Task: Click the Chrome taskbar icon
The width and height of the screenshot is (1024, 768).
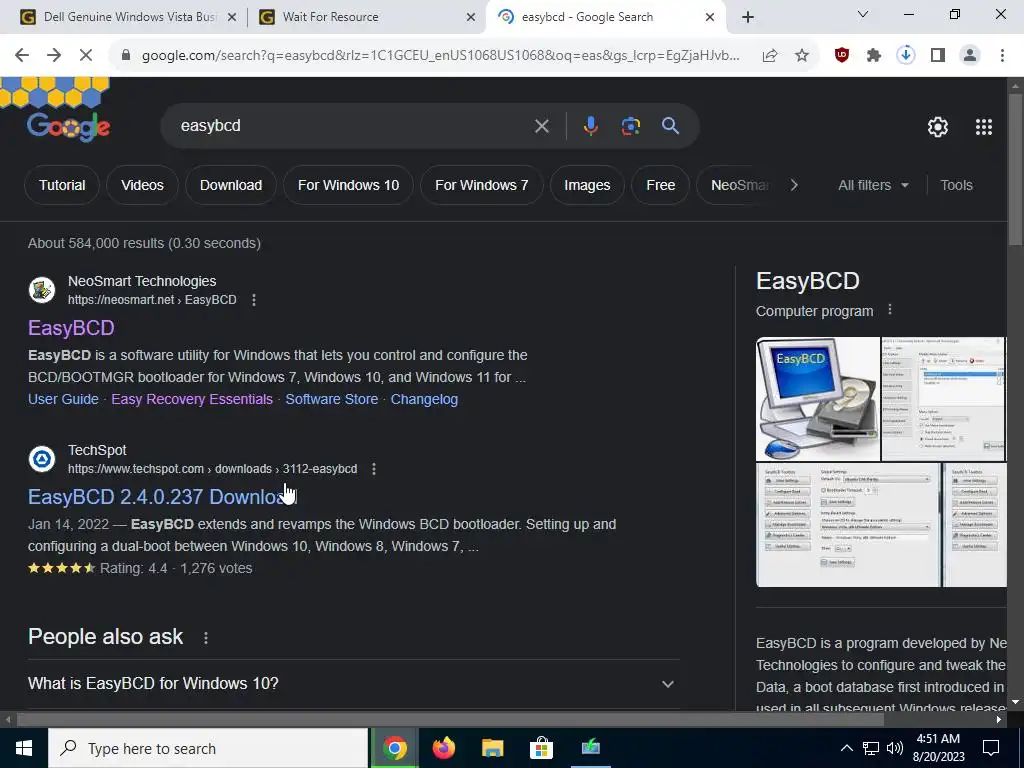Action: point(394,748)
